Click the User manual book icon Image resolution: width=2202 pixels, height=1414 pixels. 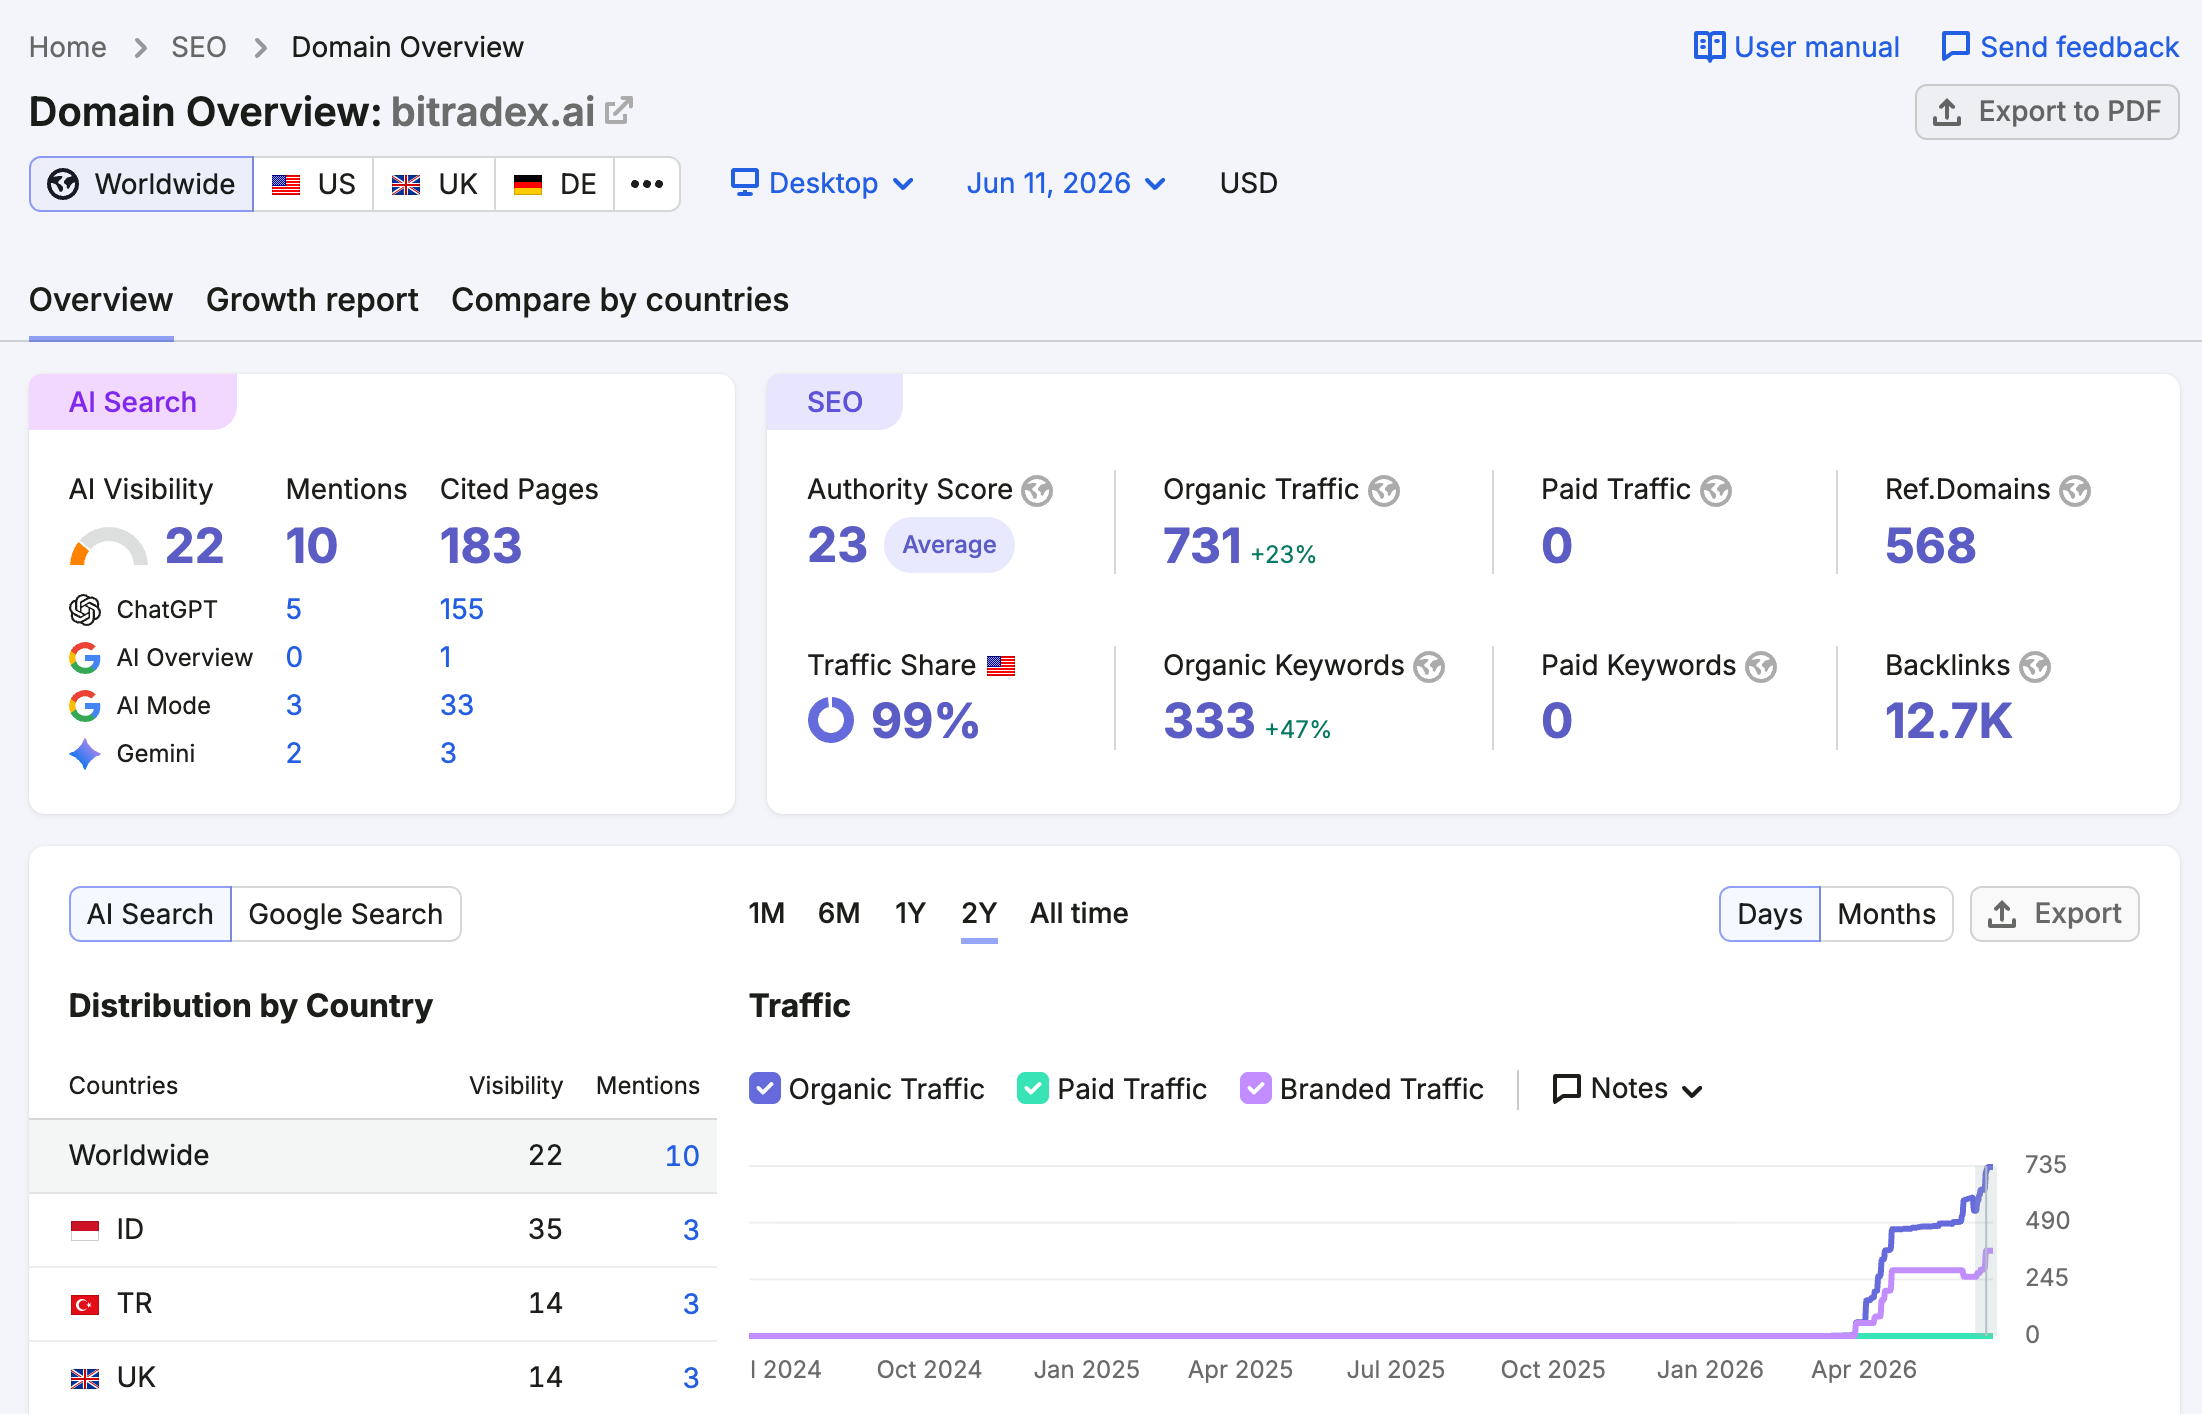tap(1709, 47)
